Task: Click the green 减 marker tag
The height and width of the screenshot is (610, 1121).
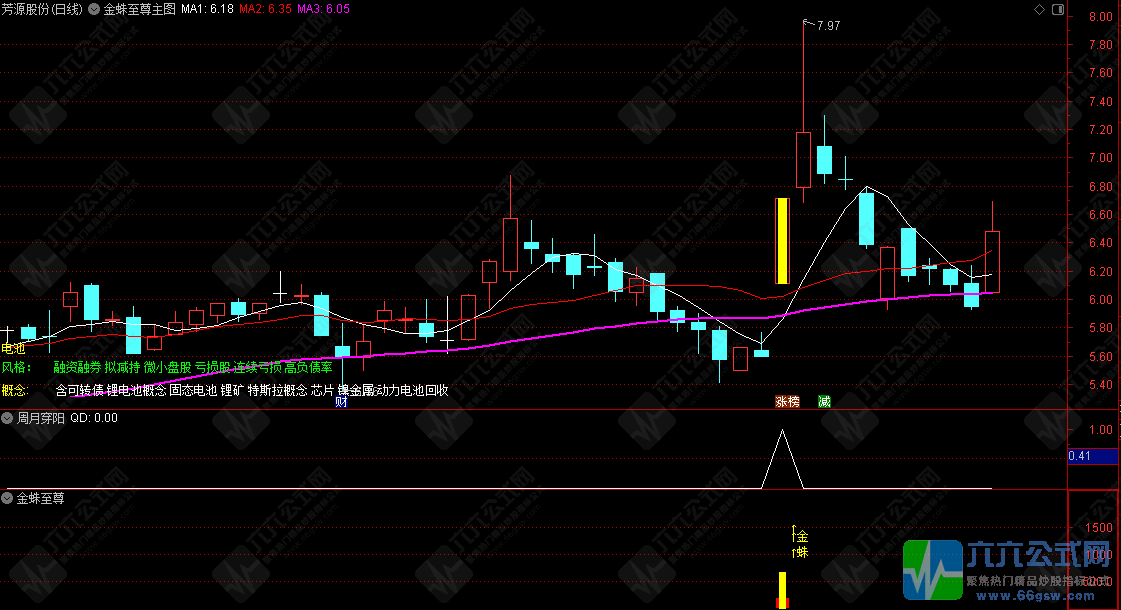Action: [x=824, y=402]
